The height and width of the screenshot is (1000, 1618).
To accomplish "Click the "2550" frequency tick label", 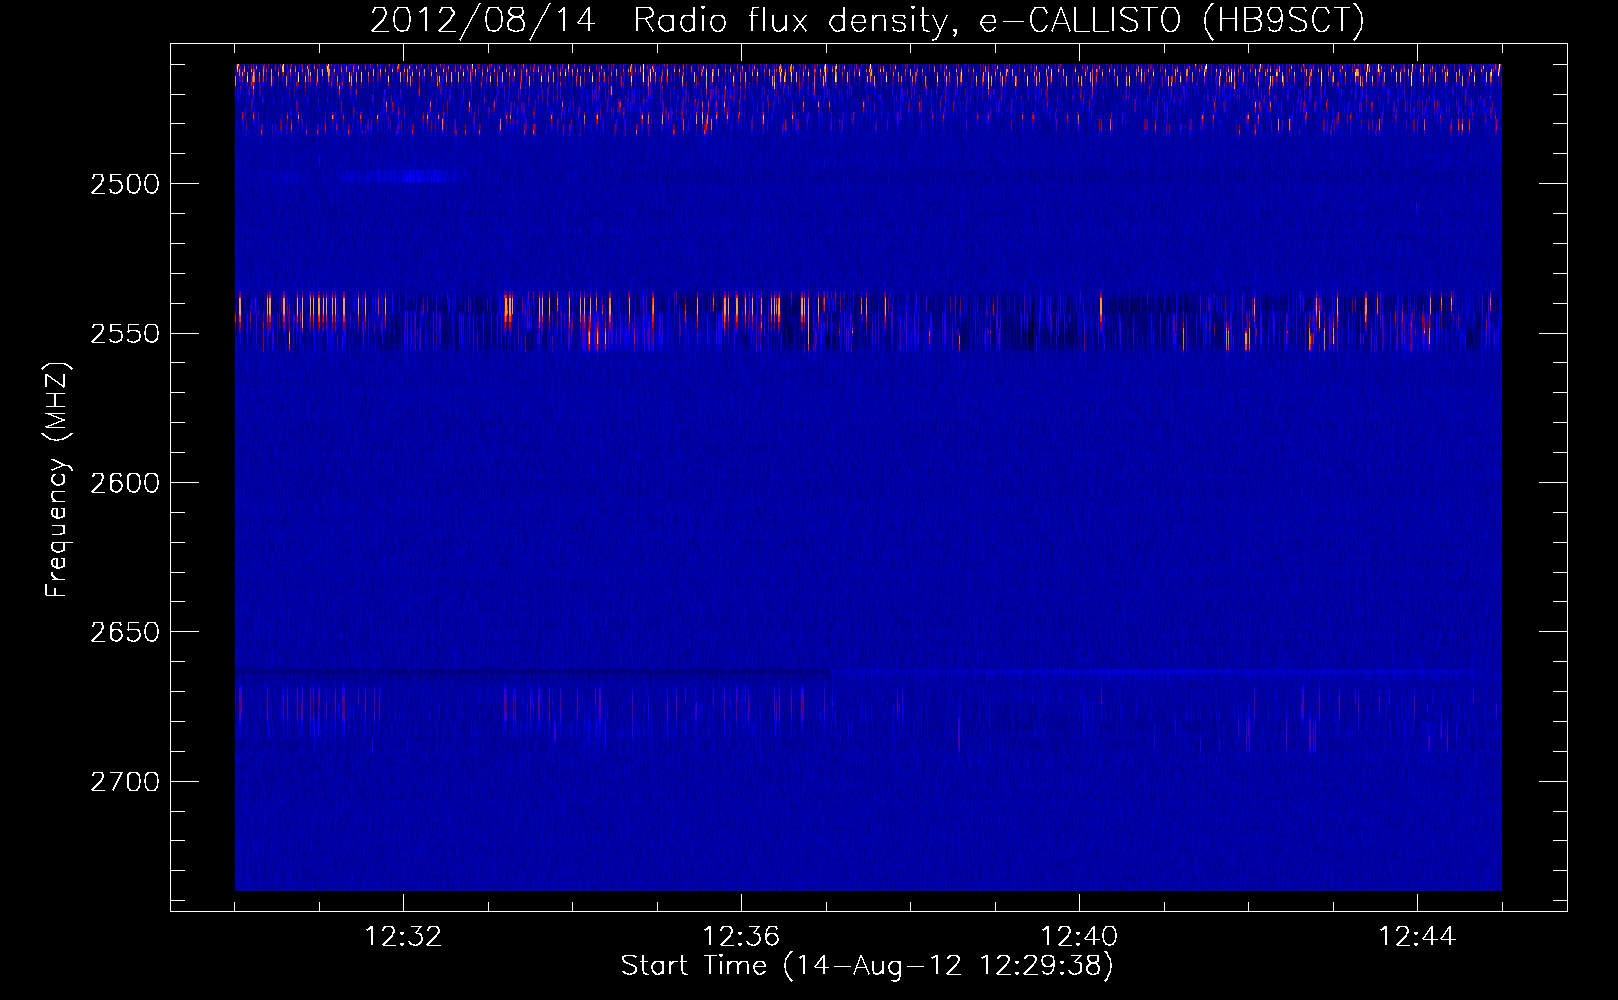I will (124, 334).
